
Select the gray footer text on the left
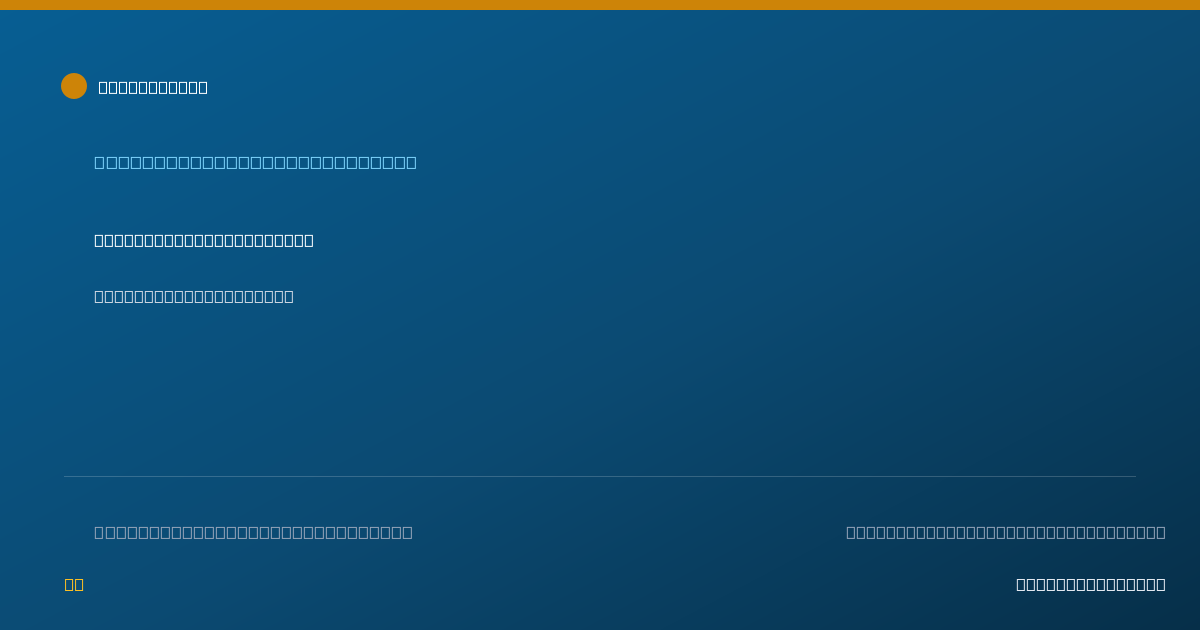click(x=253, y=532)
